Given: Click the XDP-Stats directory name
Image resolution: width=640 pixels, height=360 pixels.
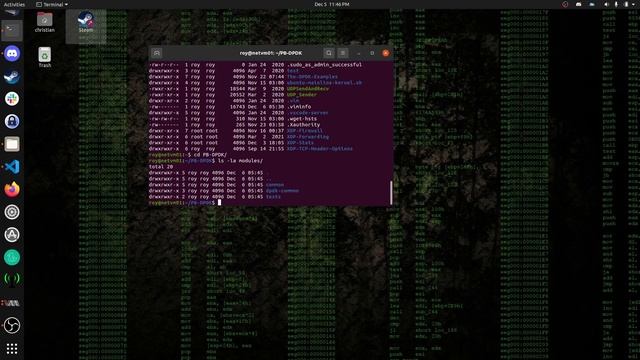Looking at the screenshot, I should [300, 143].
